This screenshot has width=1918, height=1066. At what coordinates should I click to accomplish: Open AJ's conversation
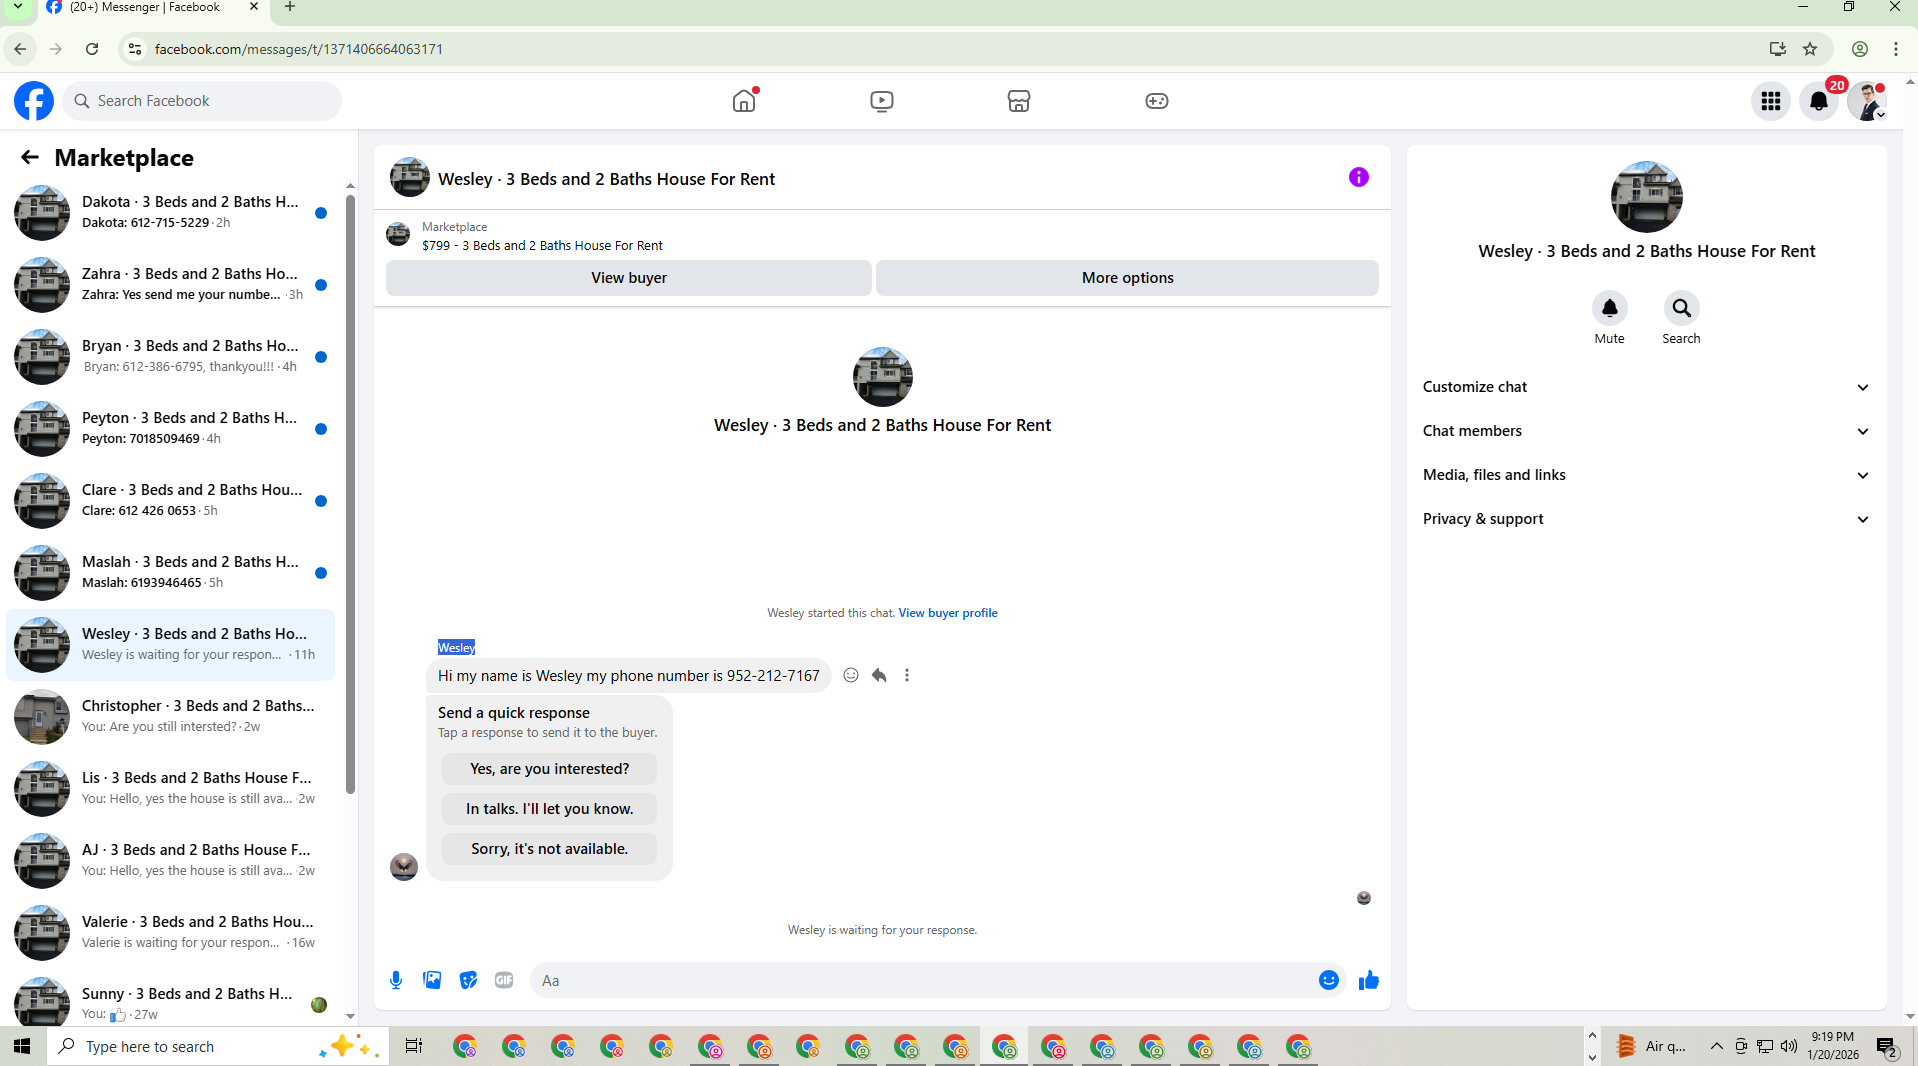click(x=172, y=860)
